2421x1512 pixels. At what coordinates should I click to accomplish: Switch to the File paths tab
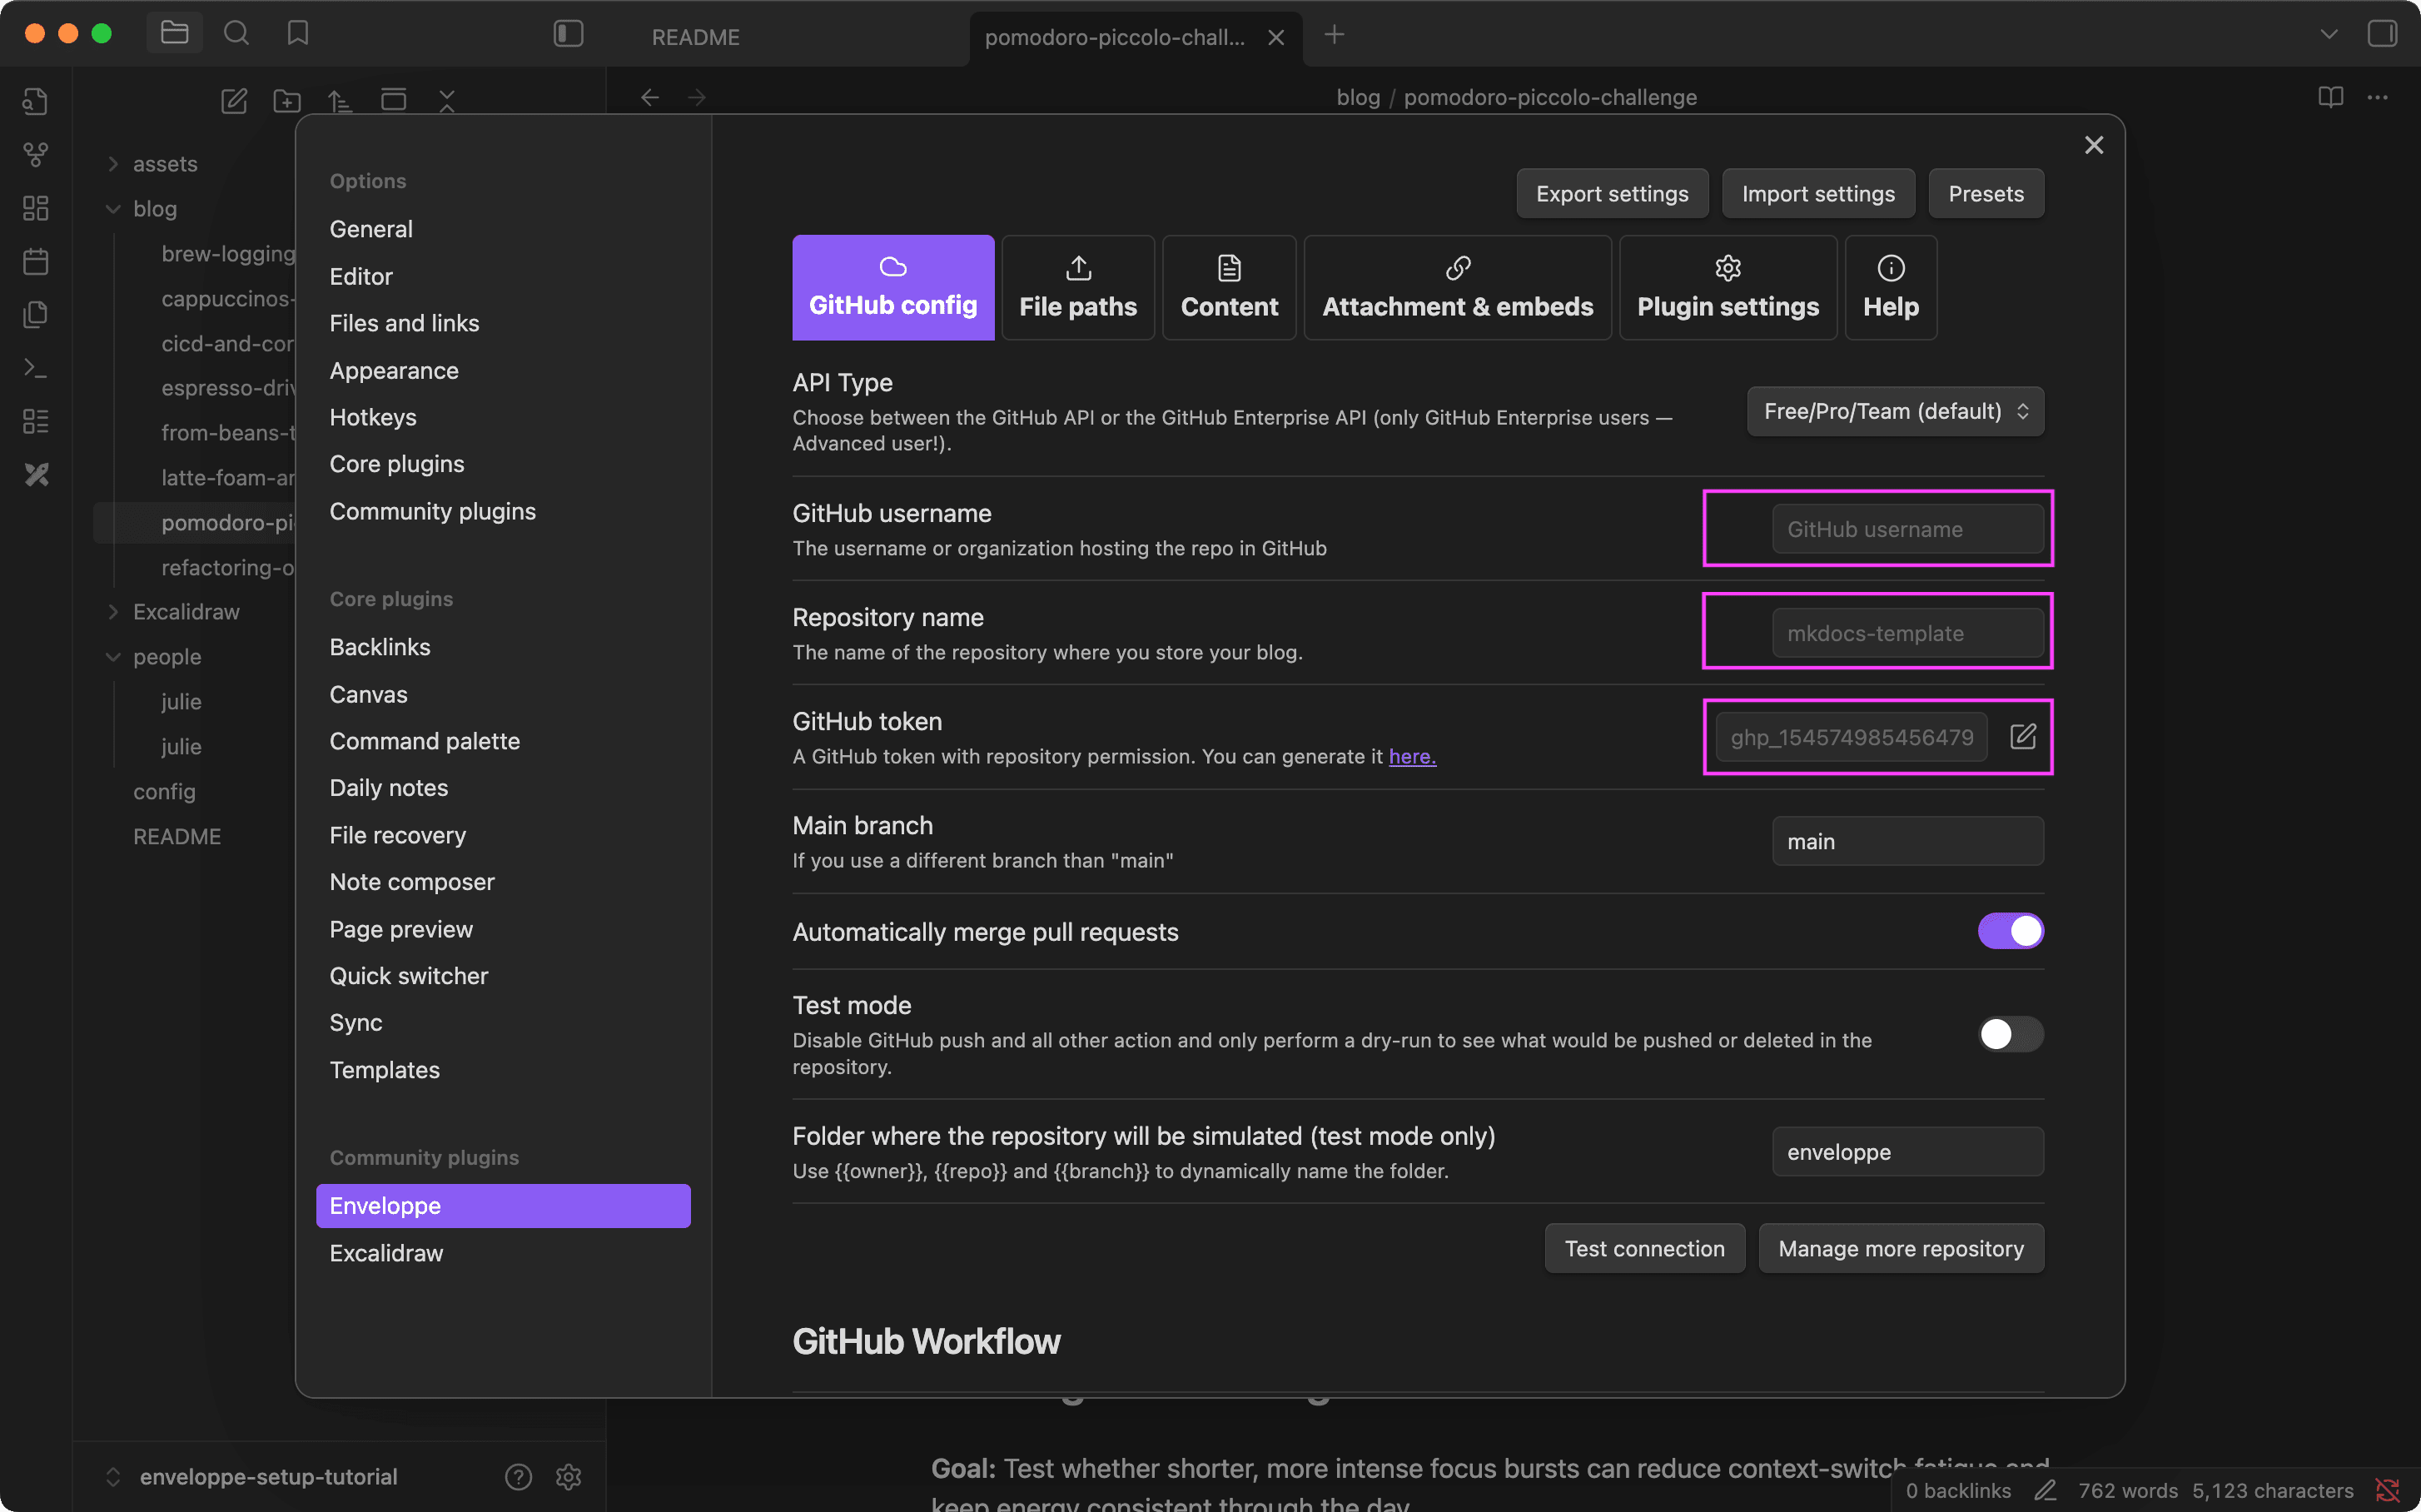click(x=1078, y=288)
